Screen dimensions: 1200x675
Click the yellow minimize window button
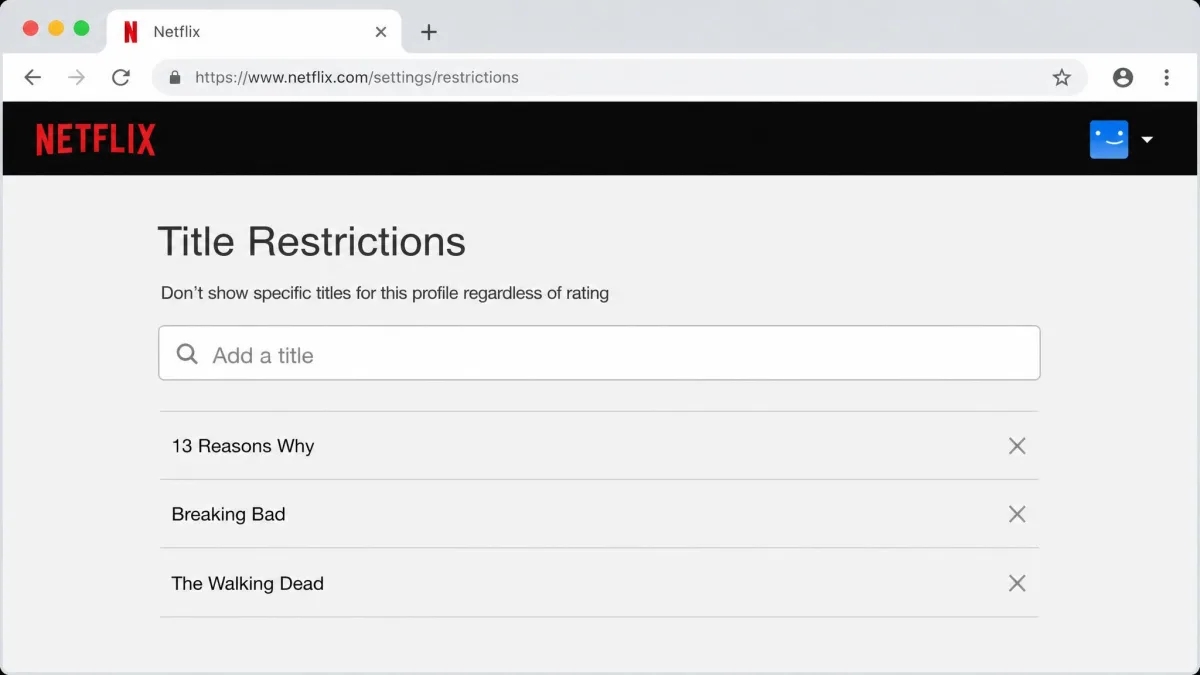56,28
